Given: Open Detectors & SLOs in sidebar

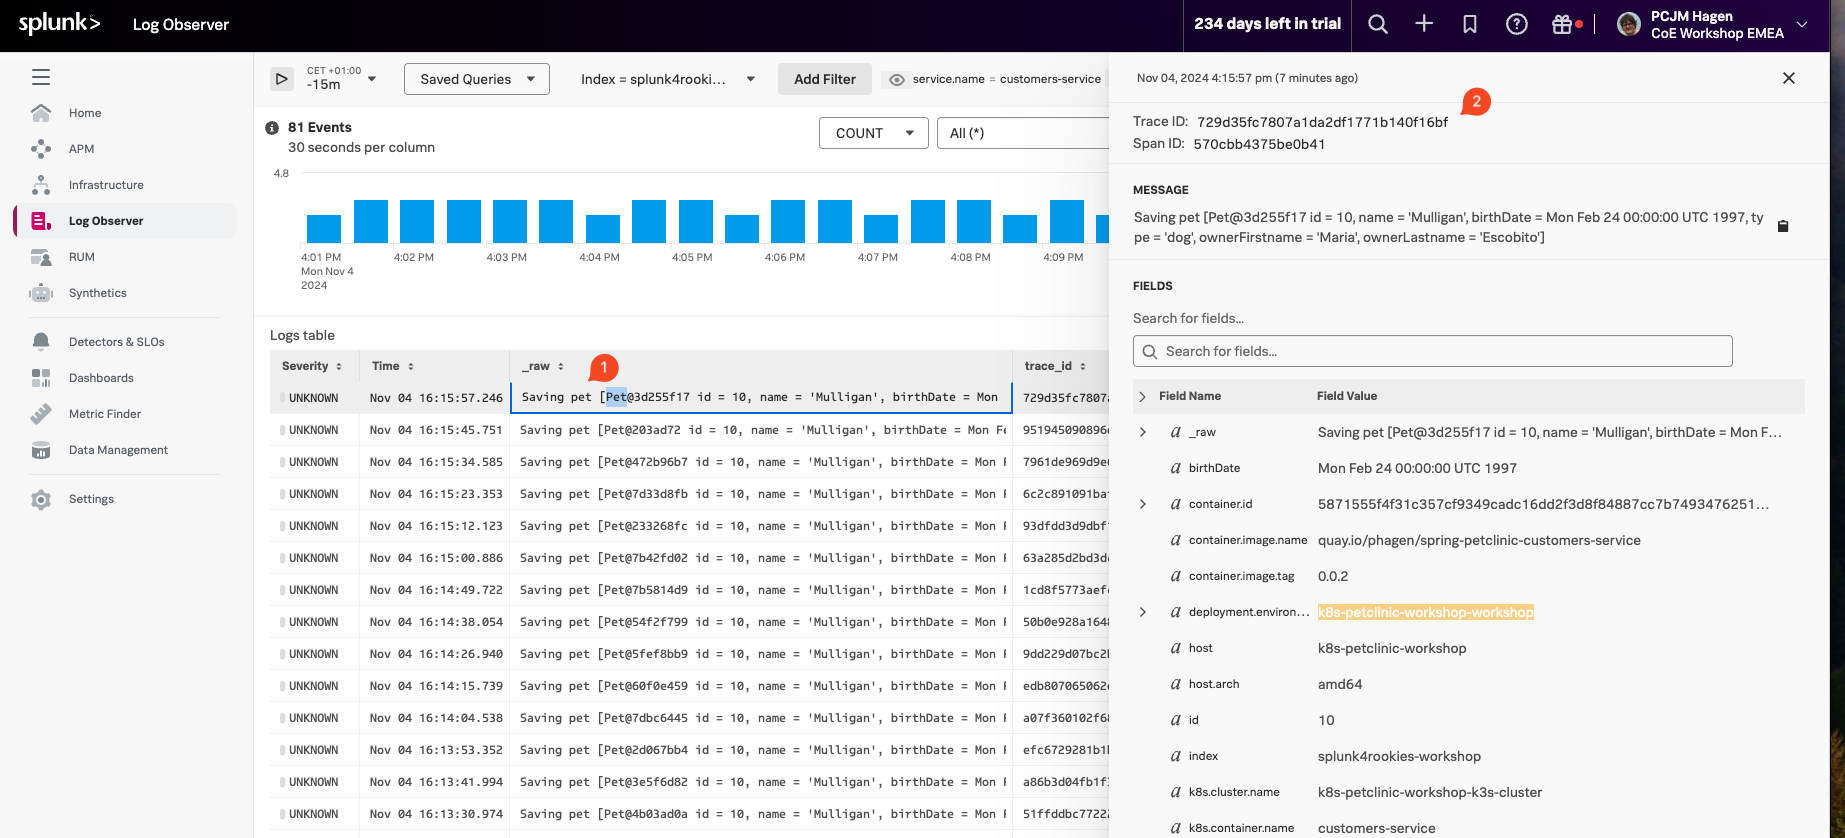Looking at the screenshot, I should tap(116, 342).
